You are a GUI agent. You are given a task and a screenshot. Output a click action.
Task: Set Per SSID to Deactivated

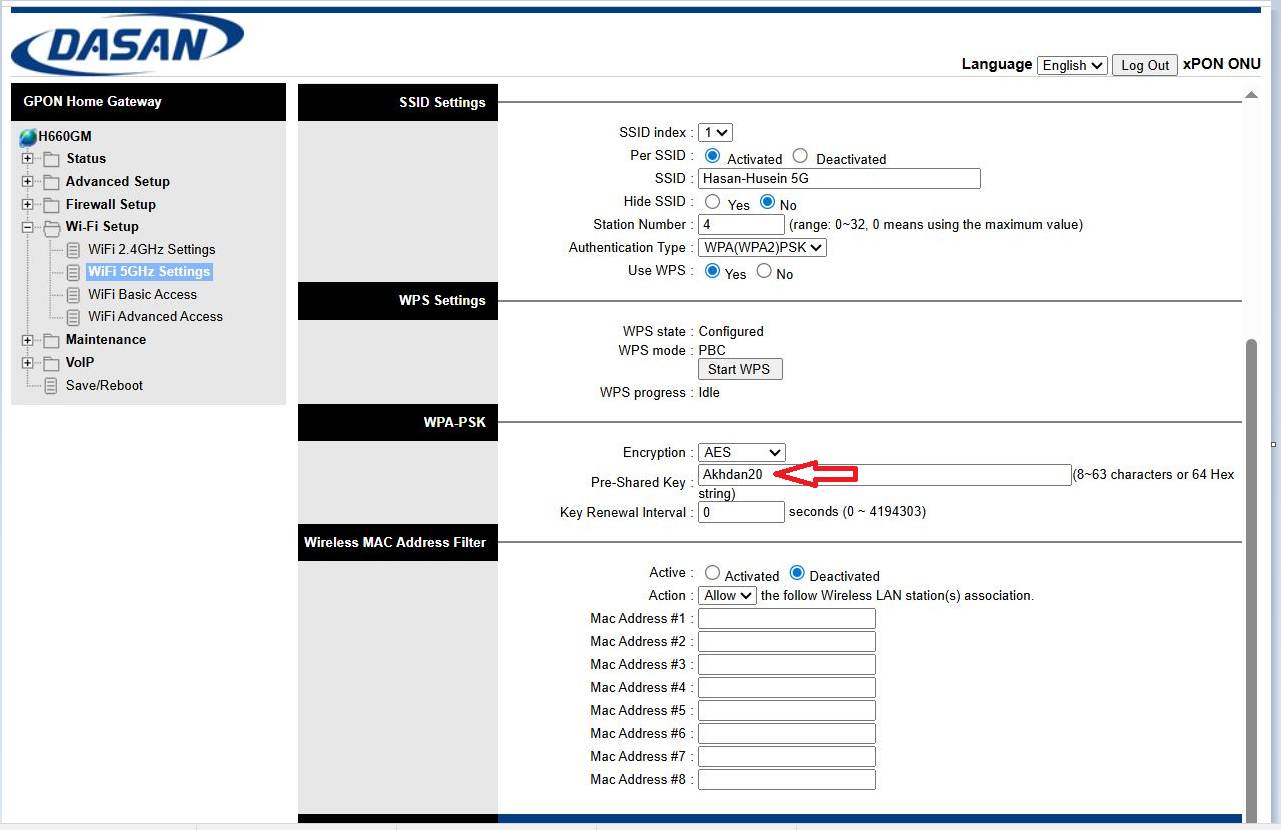tap(799, 156)
